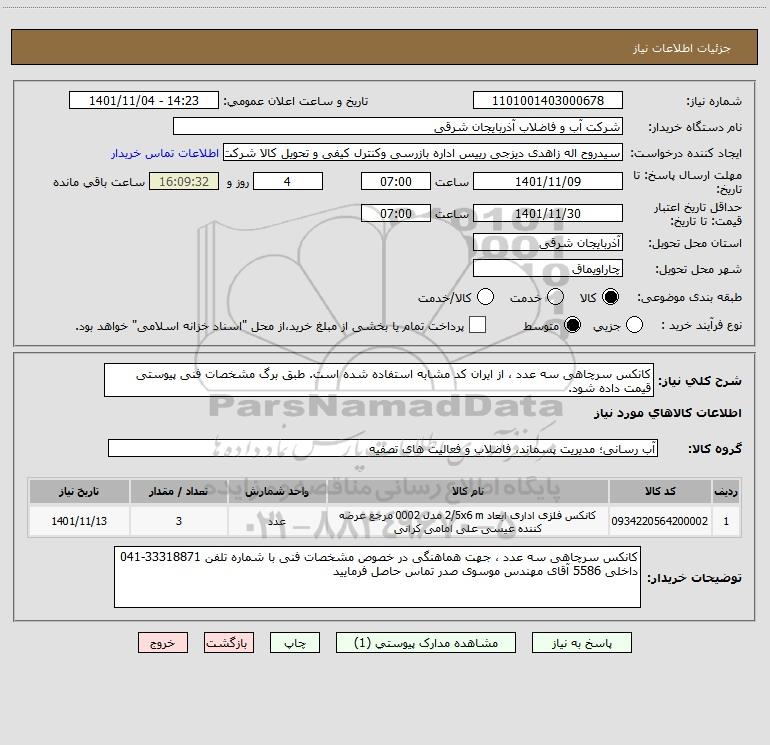Click the quantity cell showing 3
Screen dimensions: 770x745
pyautogui.click(x=179, y=521)
